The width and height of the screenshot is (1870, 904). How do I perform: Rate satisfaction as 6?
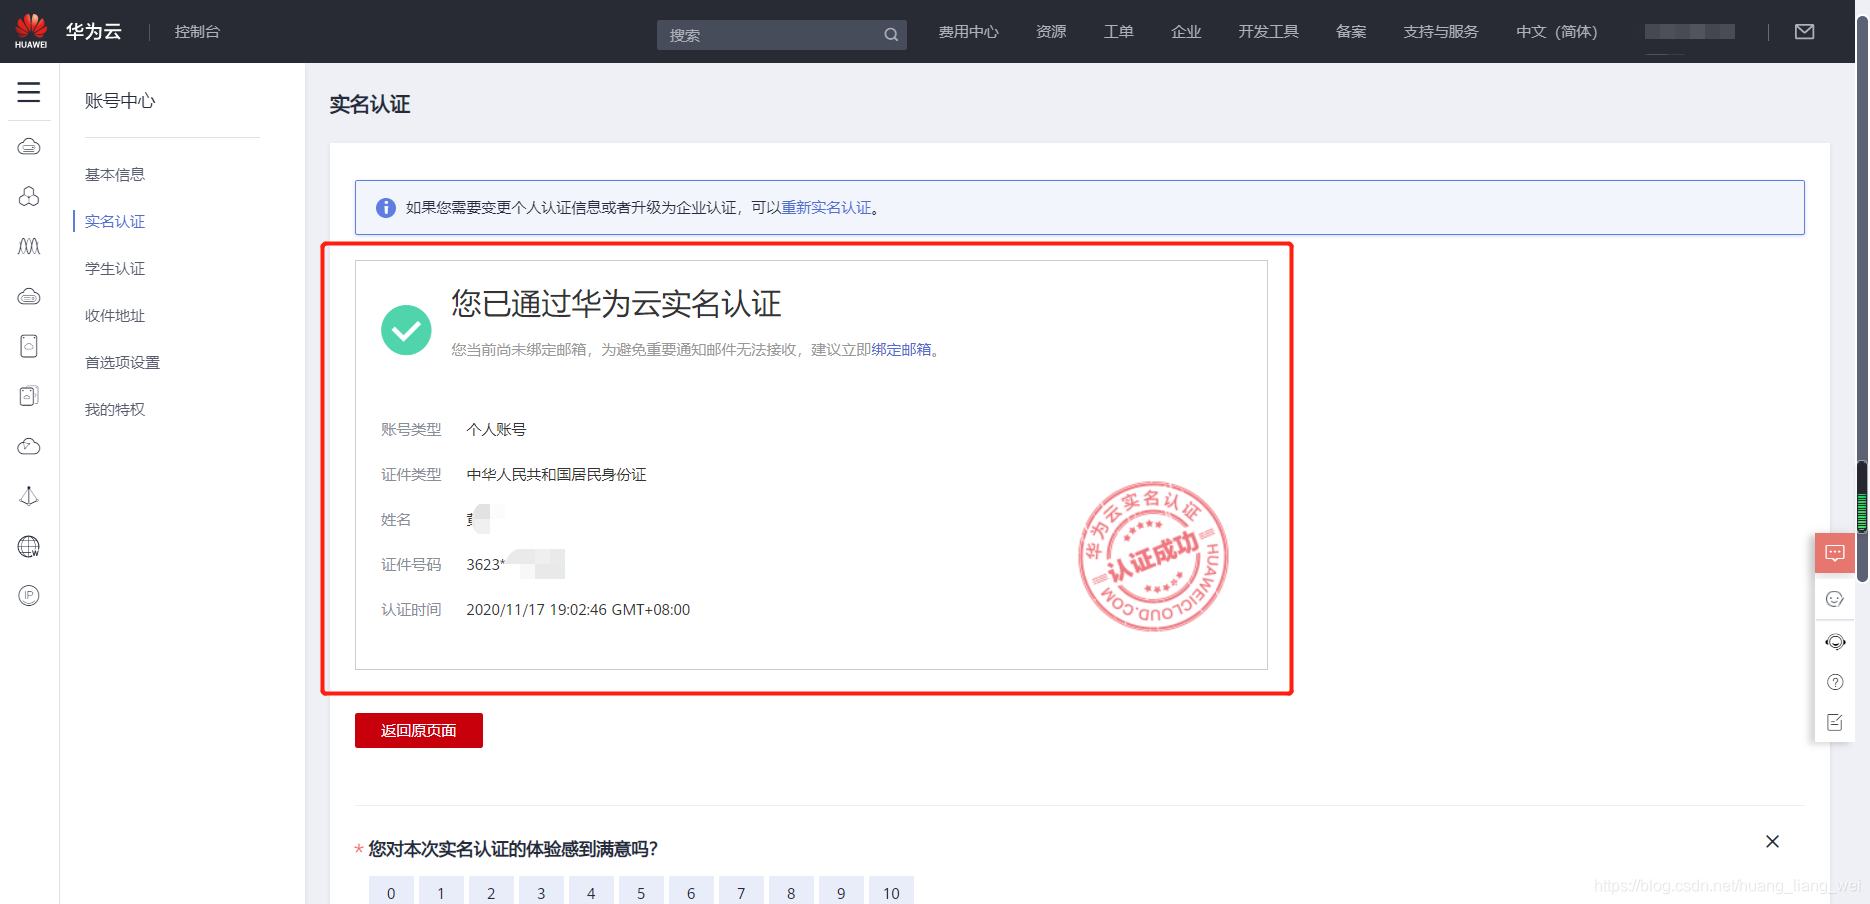691,892
